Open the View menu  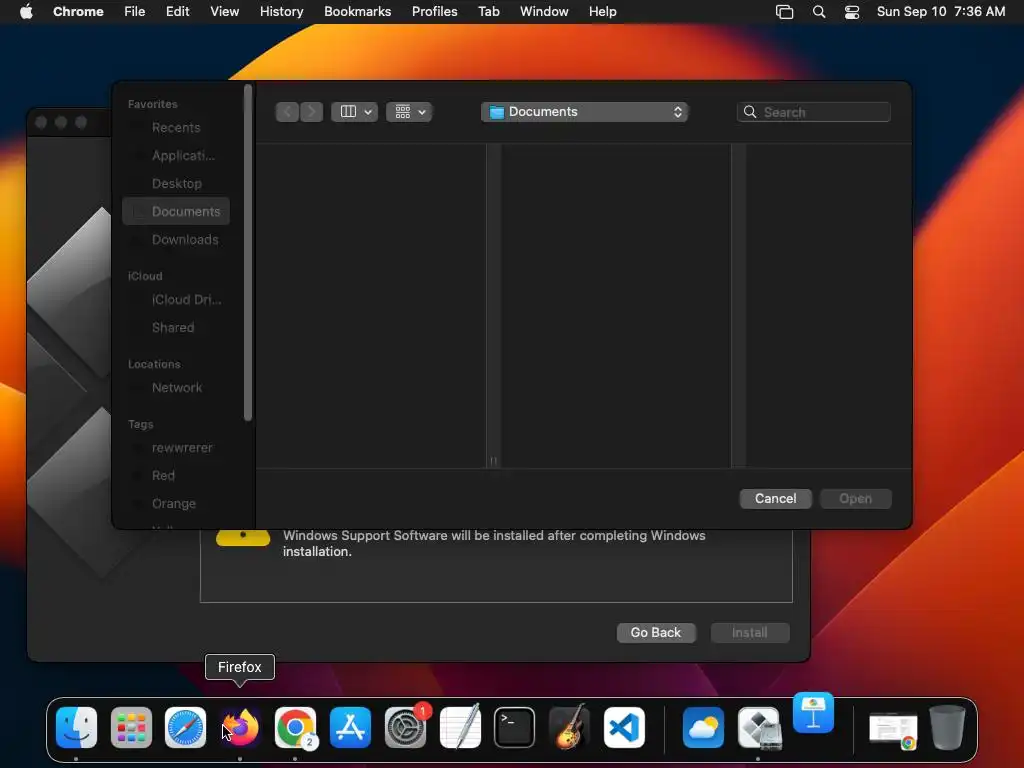[x=224, y=11]
